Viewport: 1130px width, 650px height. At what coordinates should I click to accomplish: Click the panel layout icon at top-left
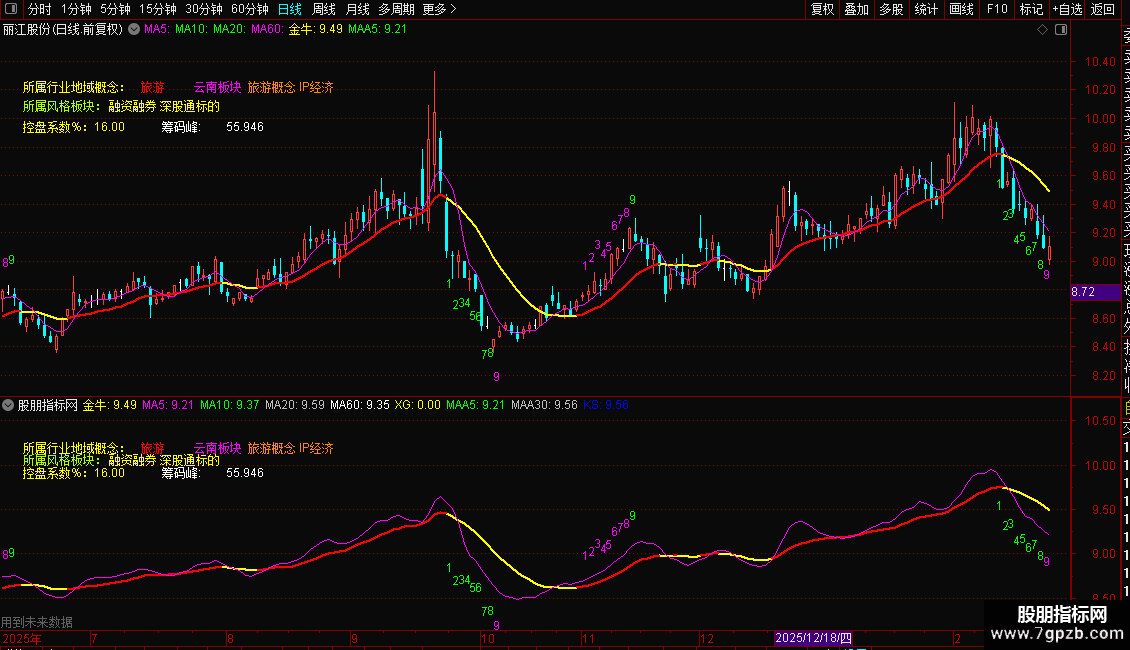click(x=10, y=9)
